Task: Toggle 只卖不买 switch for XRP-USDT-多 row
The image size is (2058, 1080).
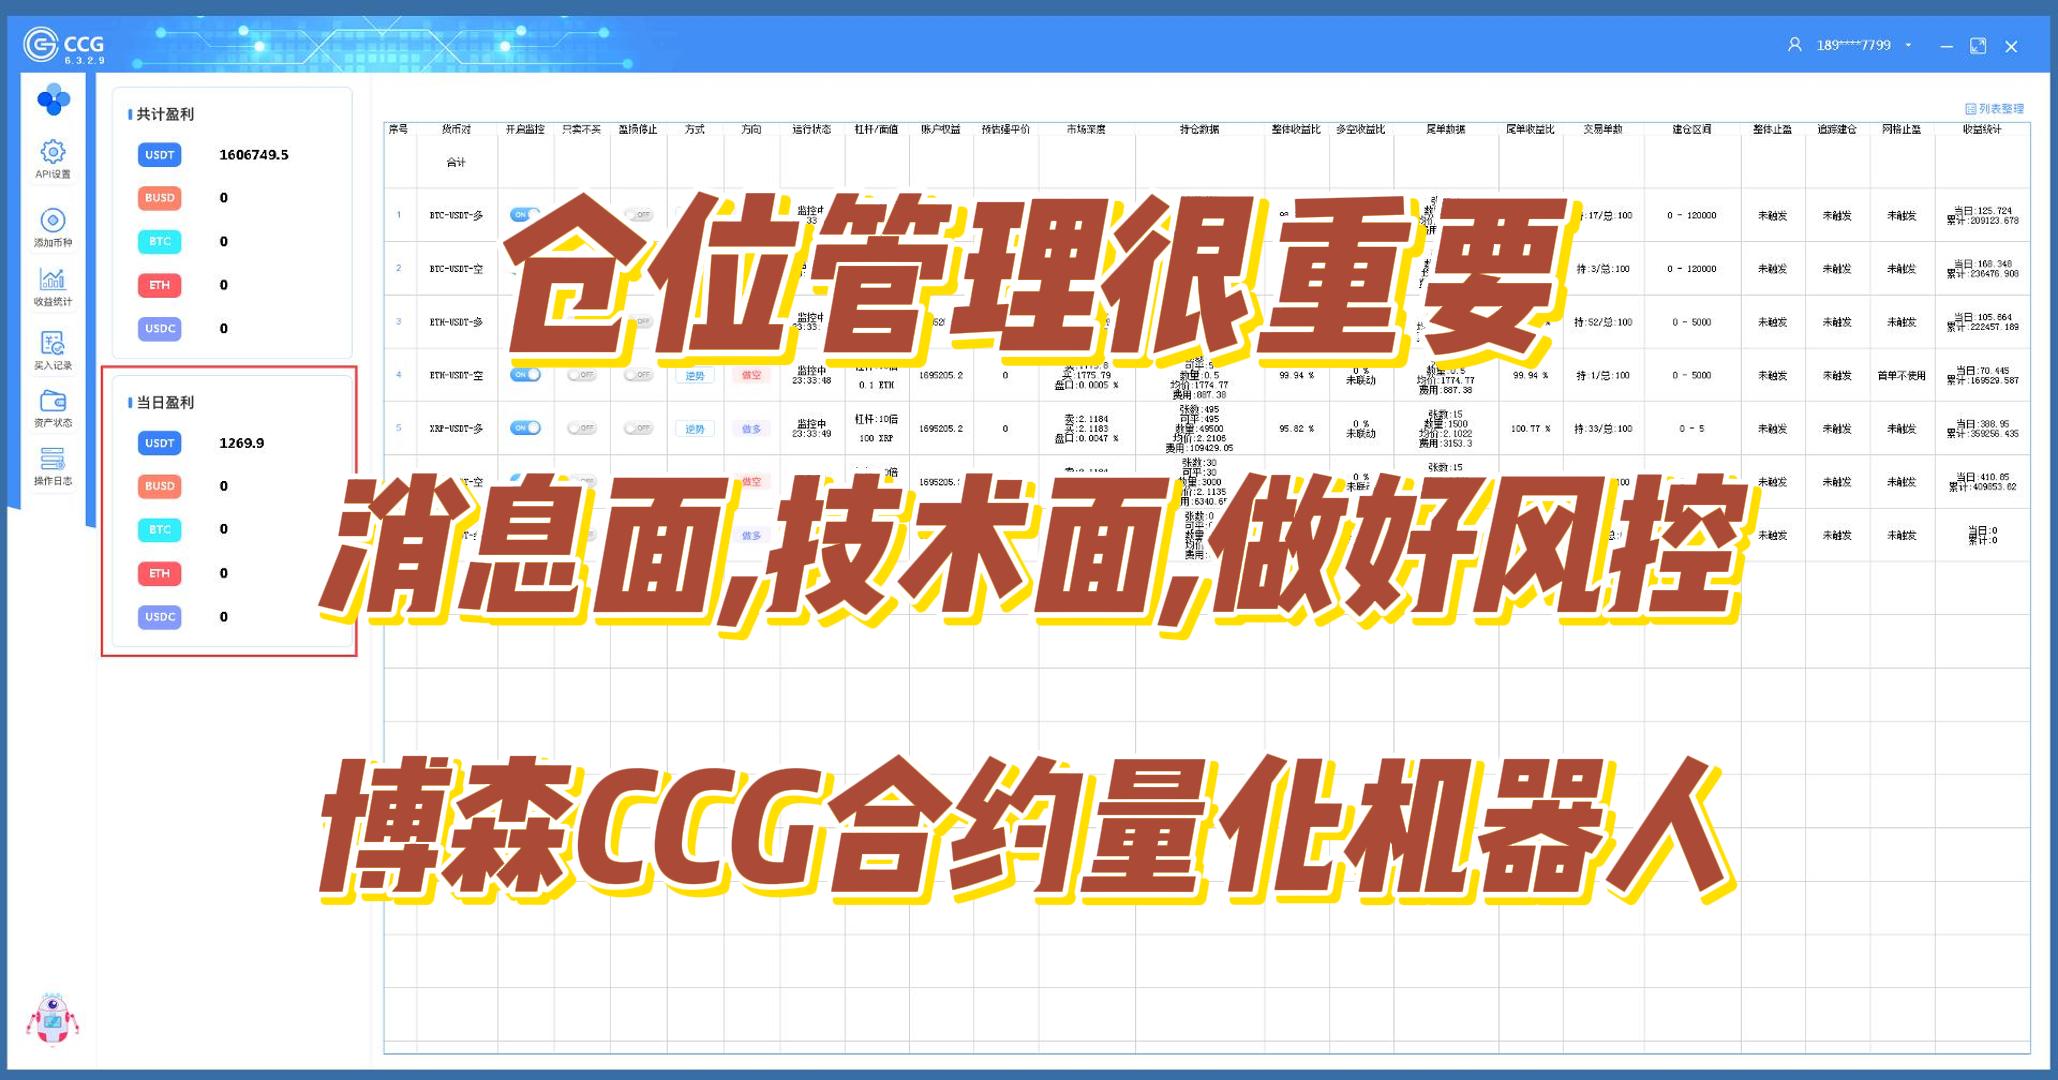Action: point(581,428)
